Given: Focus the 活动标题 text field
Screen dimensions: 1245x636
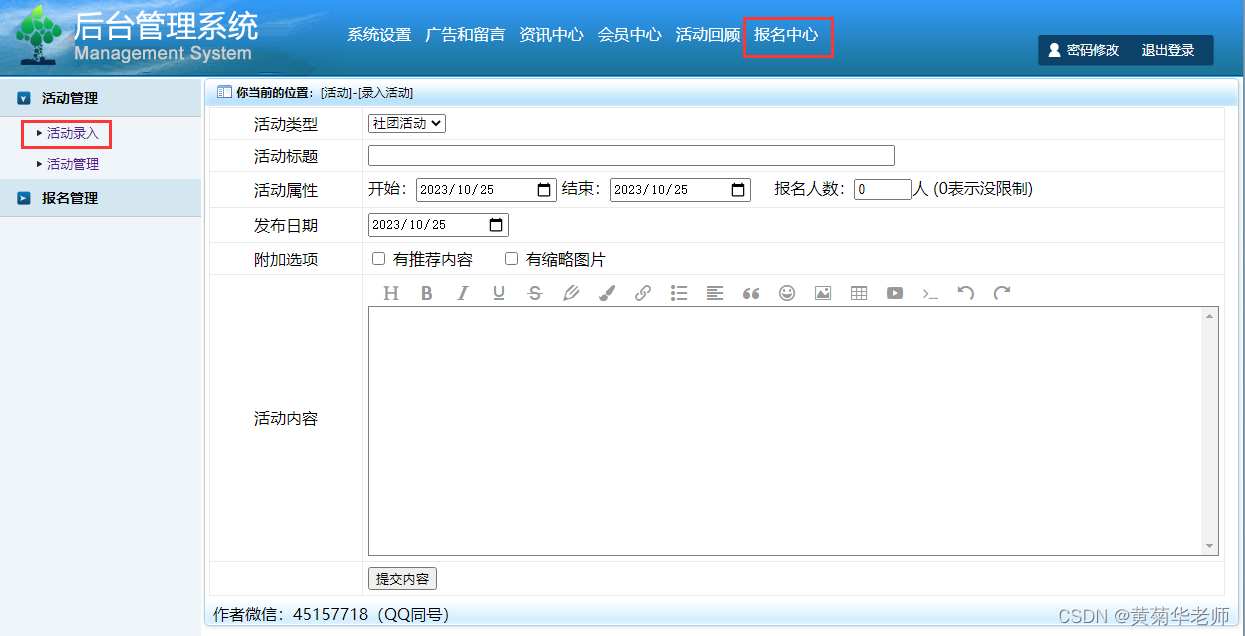Looking at the screenshot, I should click(x=631, y=155).
